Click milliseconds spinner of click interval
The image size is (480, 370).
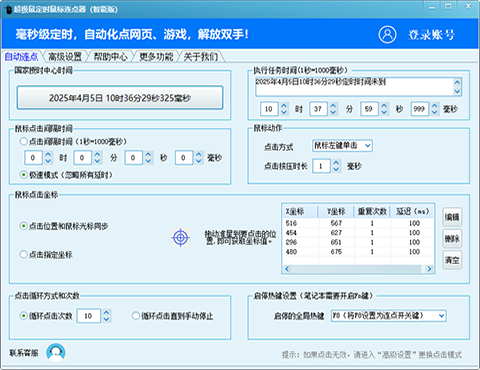tap(199, 158)
